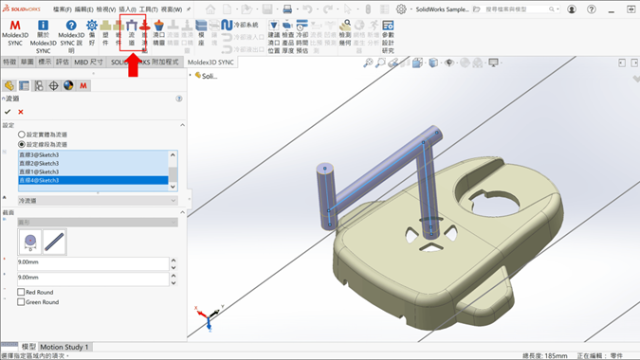Confirm runner with green checkmark
Screen dimensions: 640x360
click(x=7, y=112)
